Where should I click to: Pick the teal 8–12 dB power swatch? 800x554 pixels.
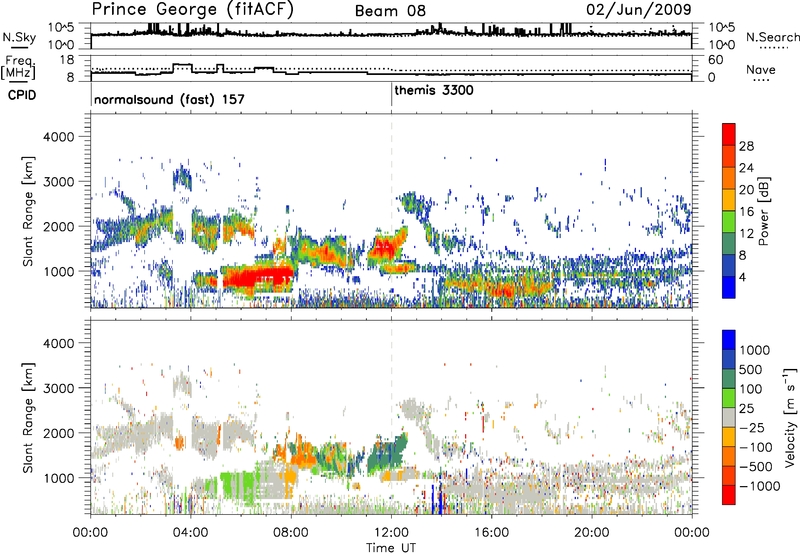click(x=729, y=243)
